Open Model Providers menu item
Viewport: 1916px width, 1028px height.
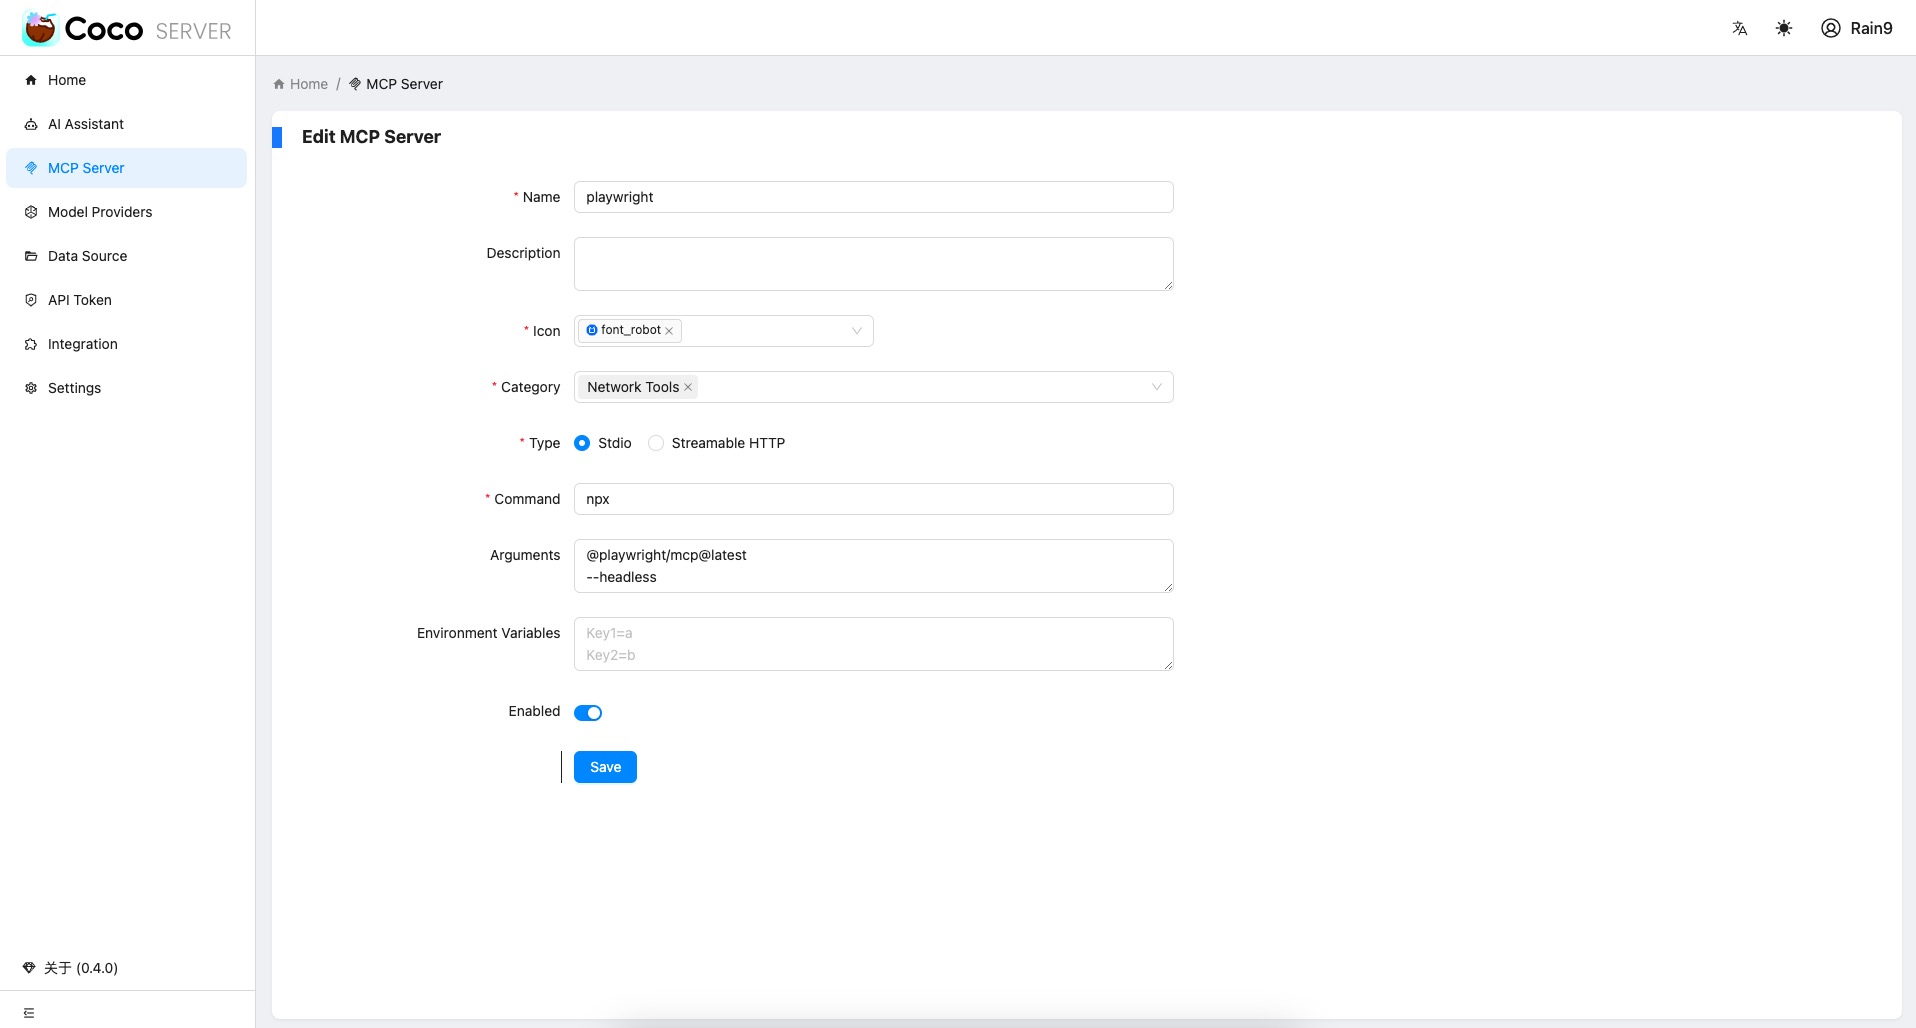(126, 212)
